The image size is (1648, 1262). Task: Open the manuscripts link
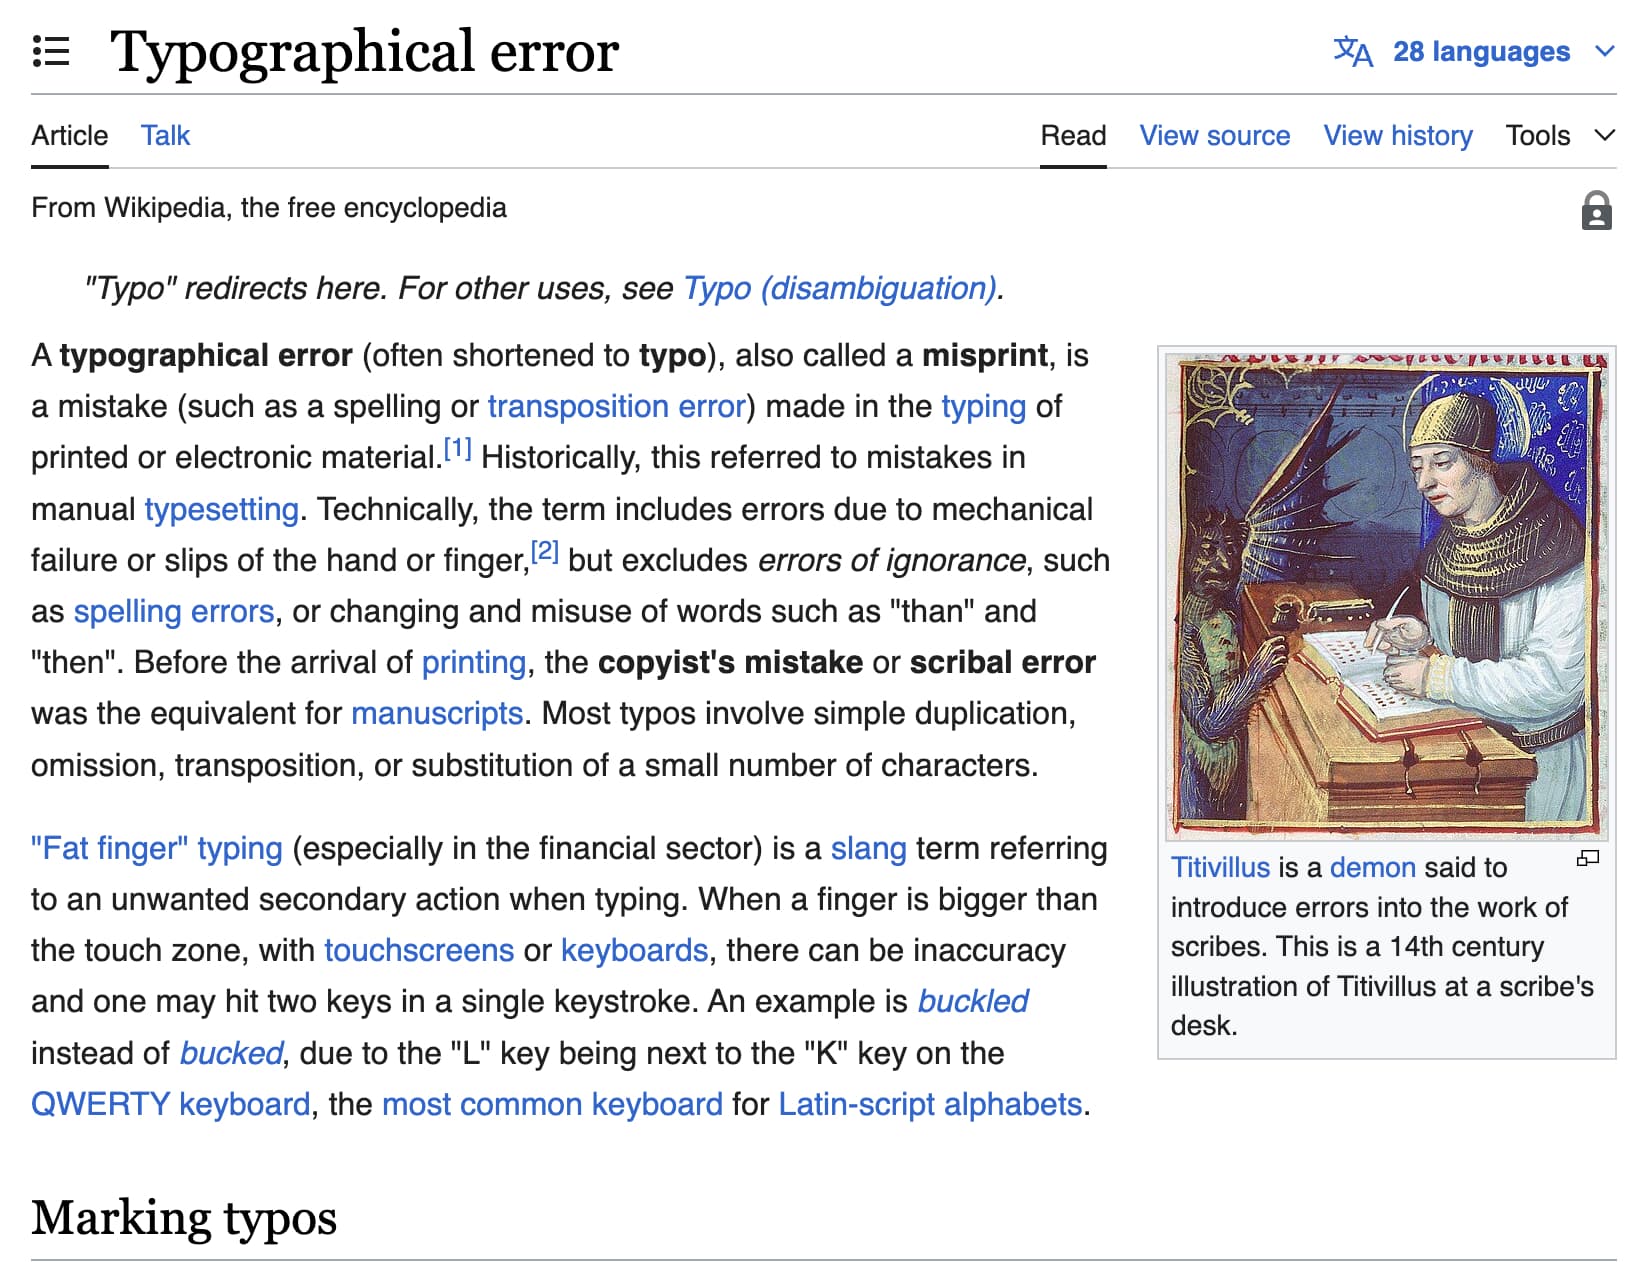click(437, 713)
